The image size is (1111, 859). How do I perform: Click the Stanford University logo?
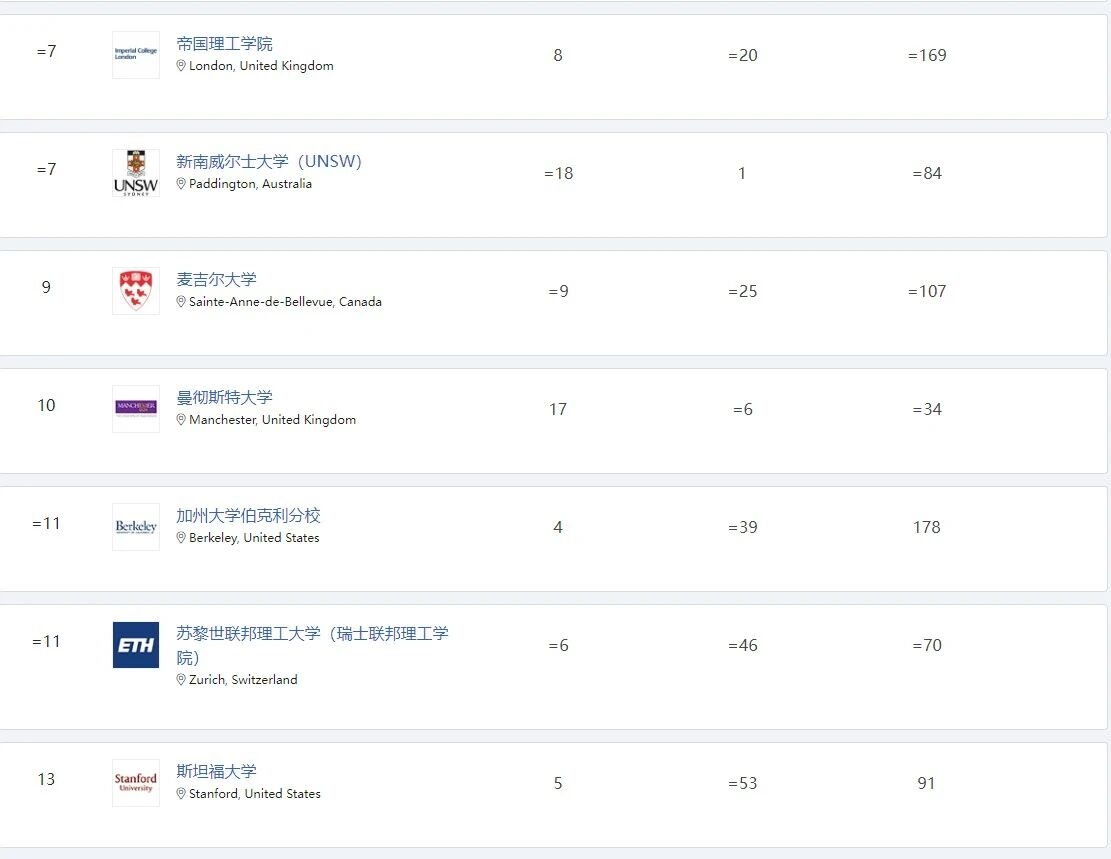point(135,782)
